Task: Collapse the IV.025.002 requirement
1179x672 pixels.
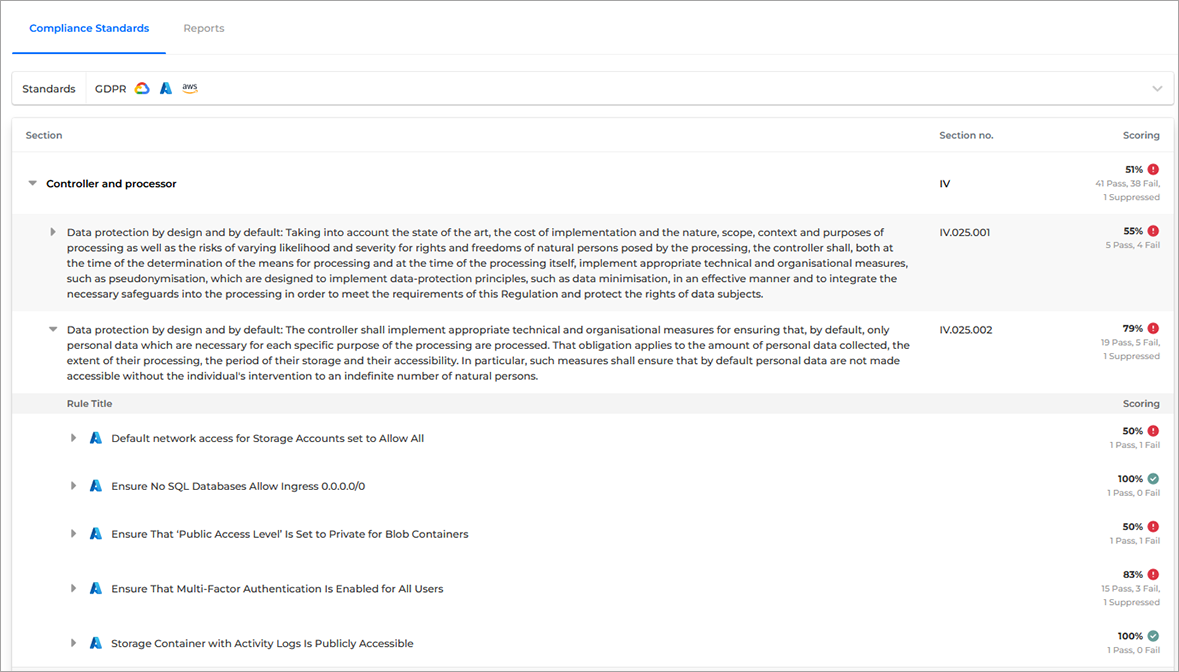Action: coord(53,329)
